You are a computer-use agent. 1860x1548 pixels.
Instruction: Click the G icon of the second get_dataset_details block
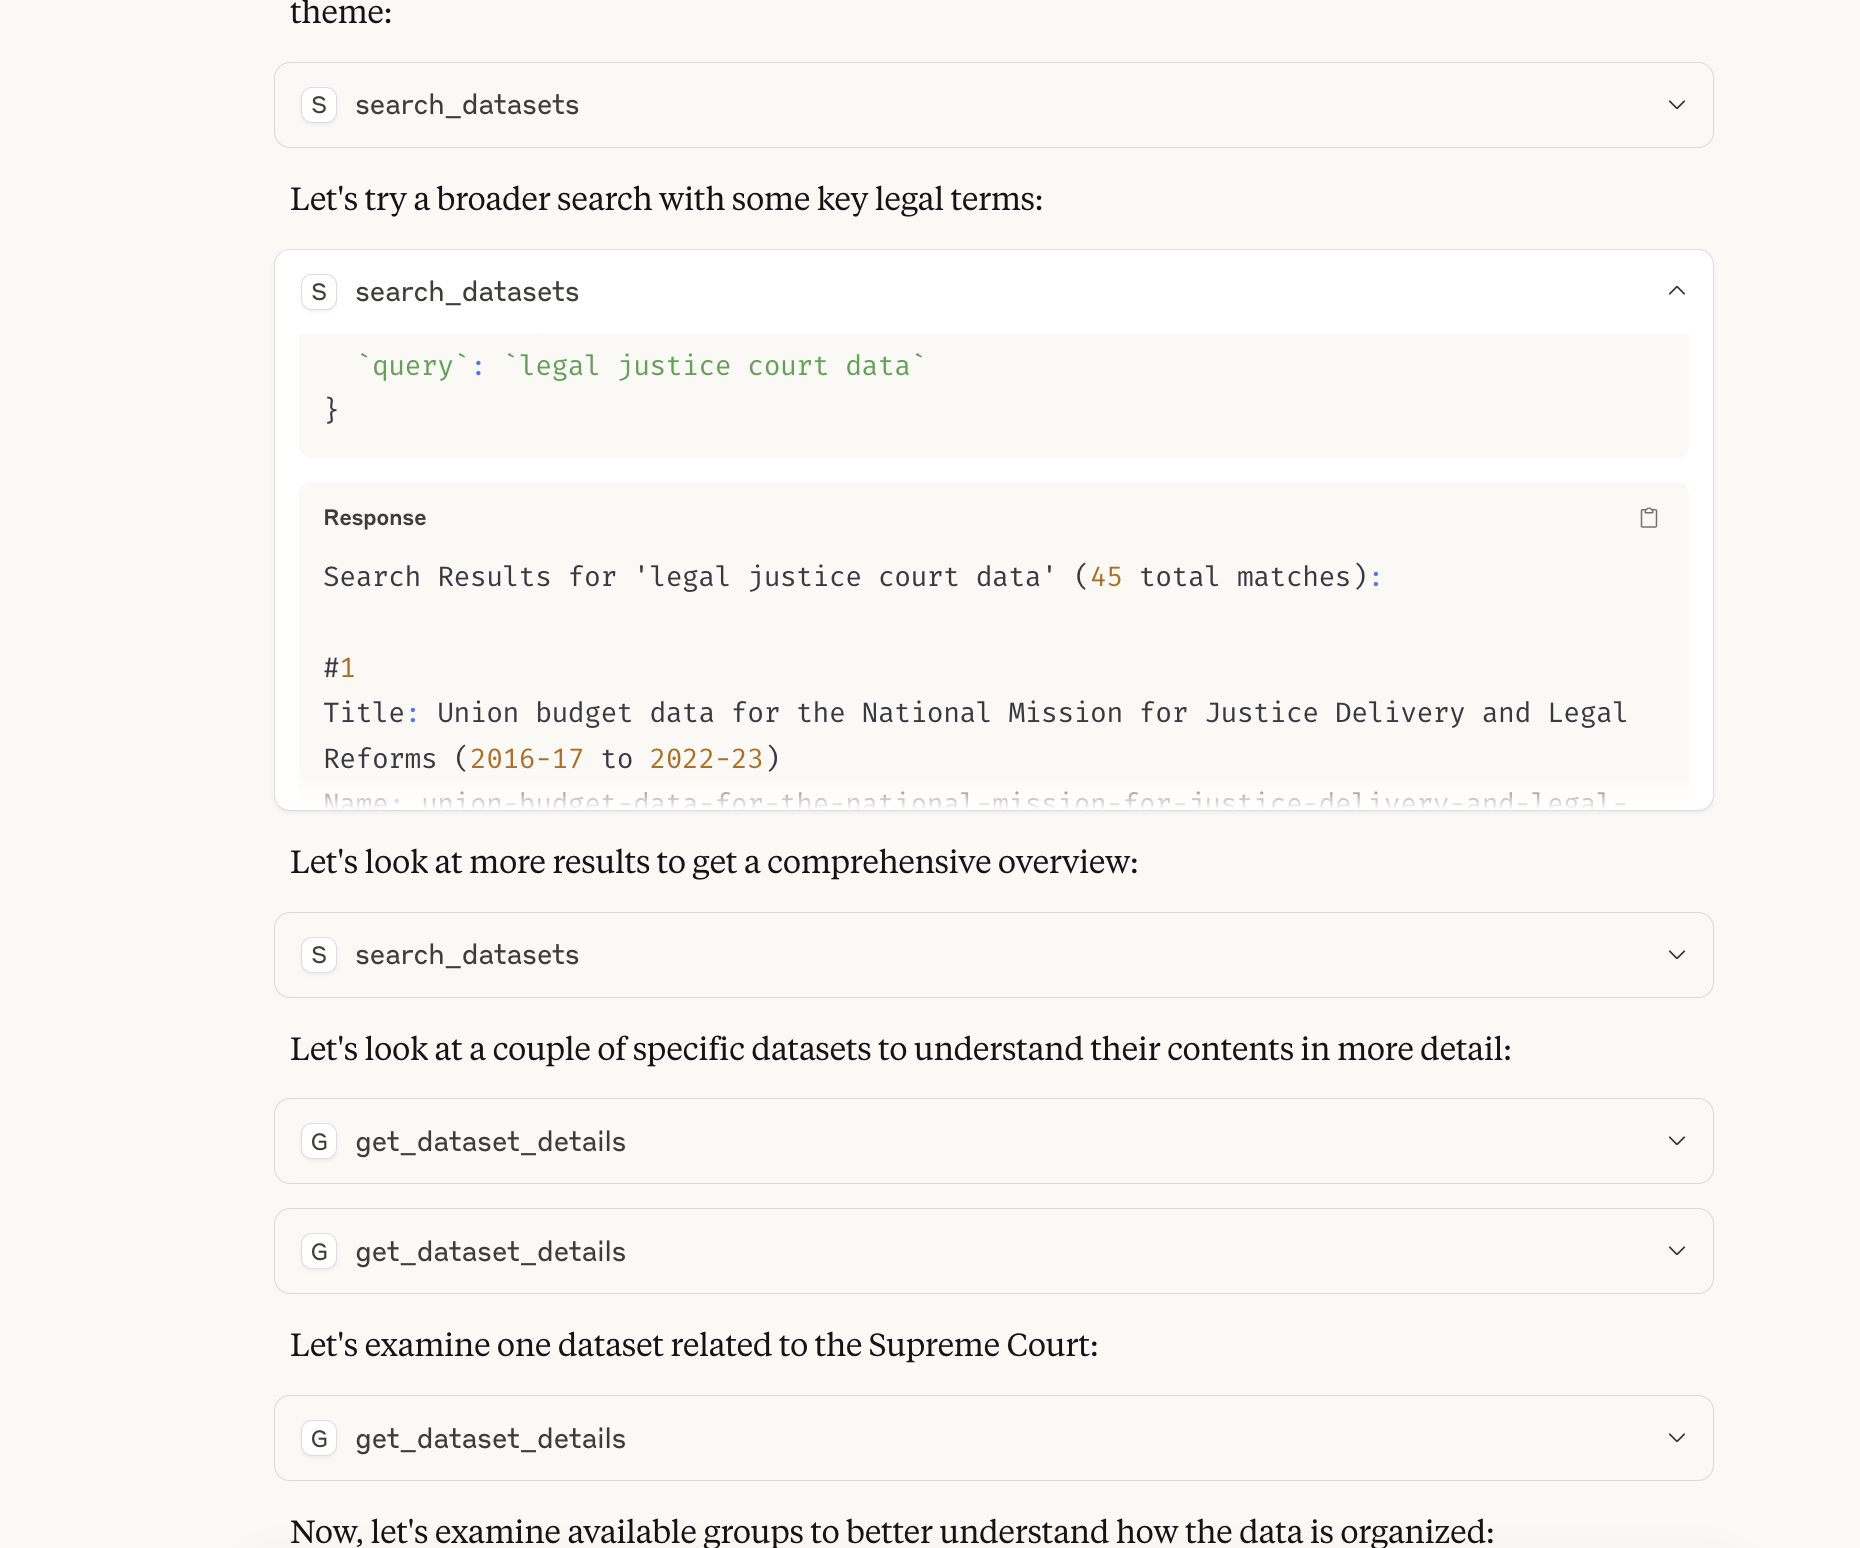[x=319, y=1252]
